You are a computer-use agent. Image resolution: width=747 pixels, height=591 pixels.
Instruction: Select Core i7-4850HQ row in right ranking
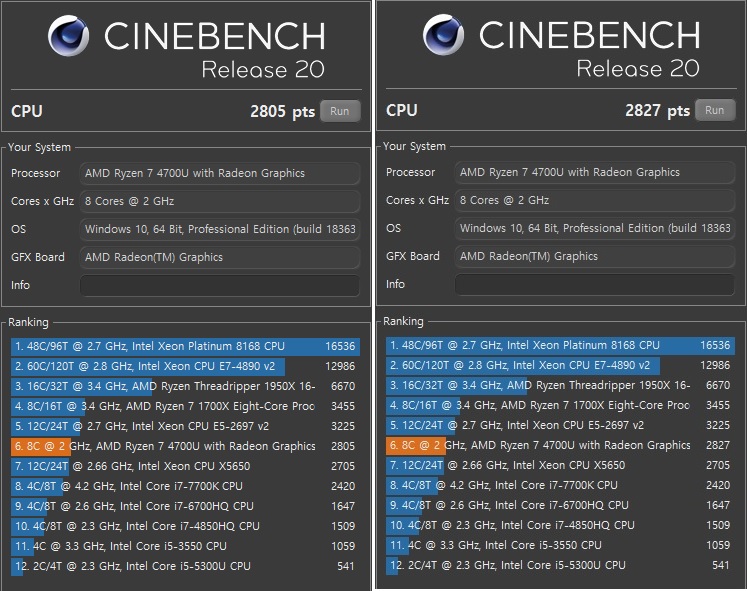[x=560, y=525]
